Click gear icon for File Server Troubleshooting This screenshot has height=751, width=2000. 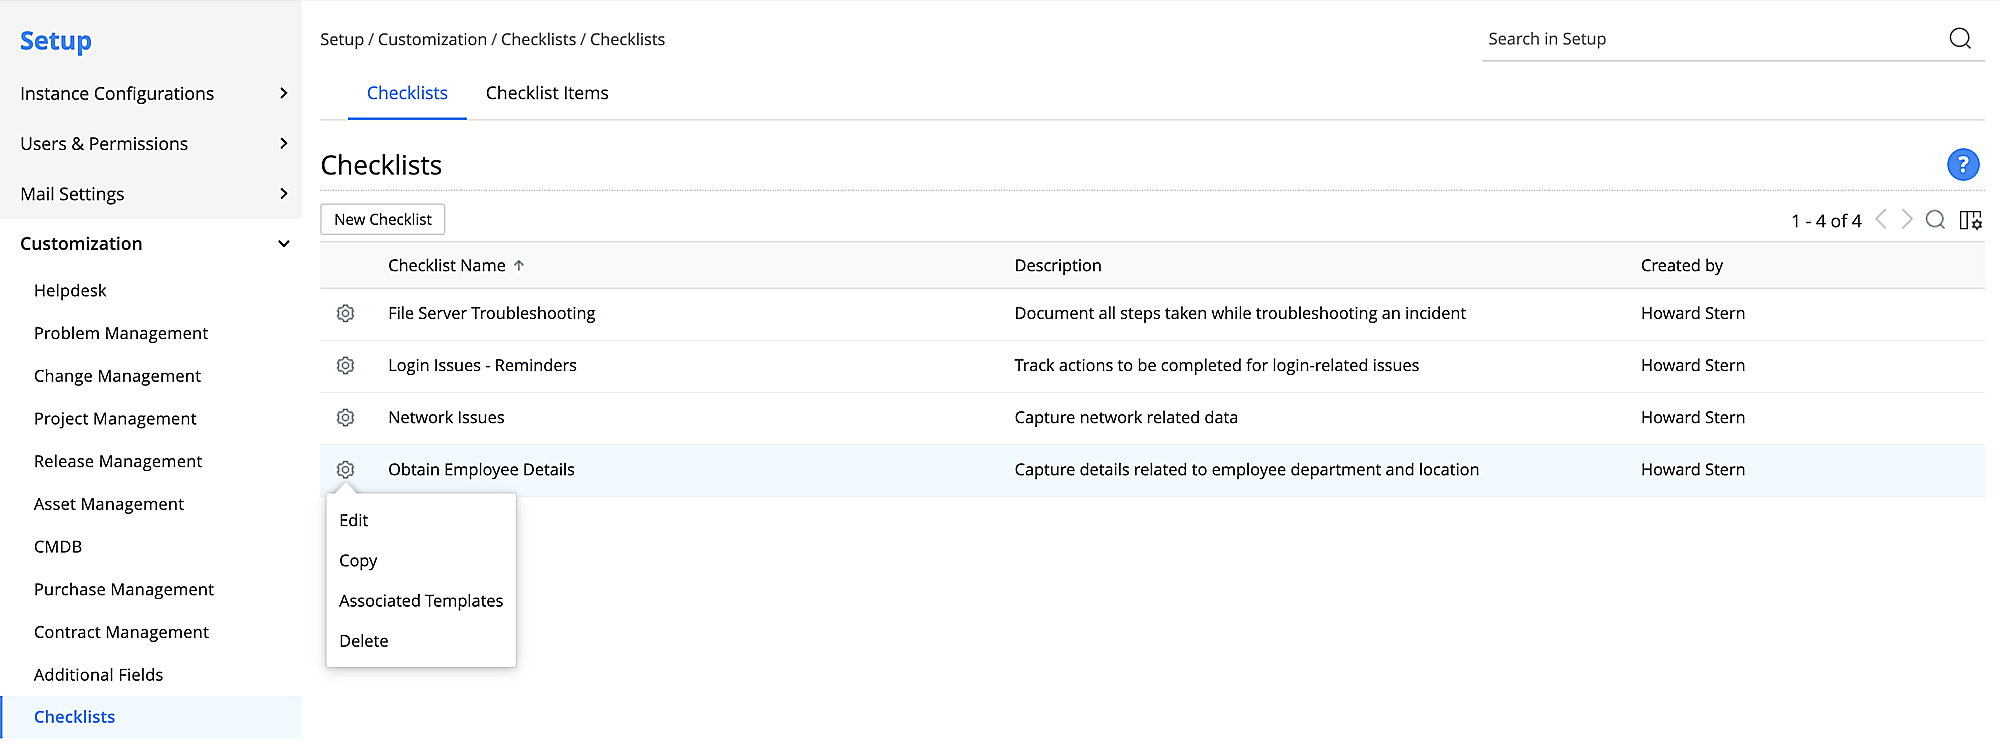[x=345, y=314]
